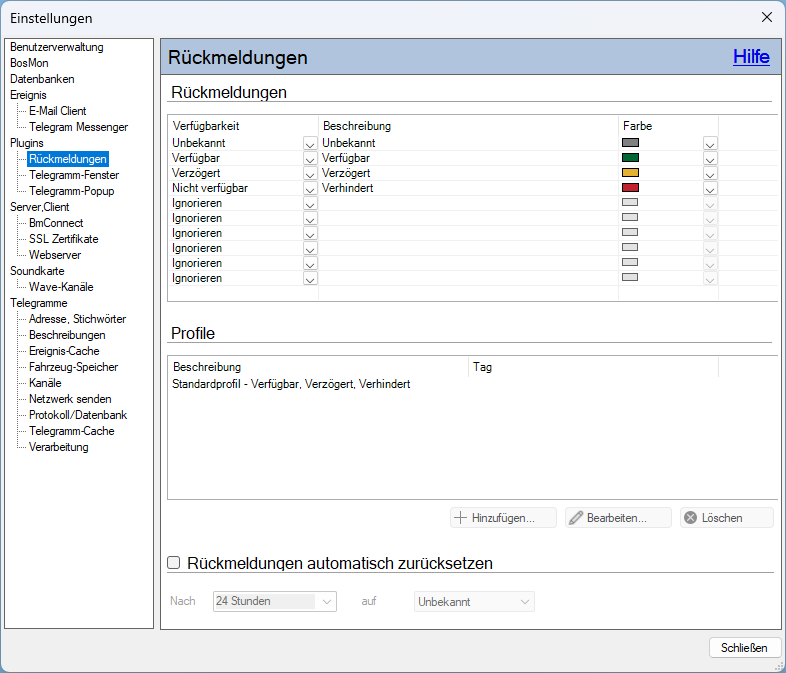
Task: Select the Standardprofil row in Profile list
Action: click(291, 384)
